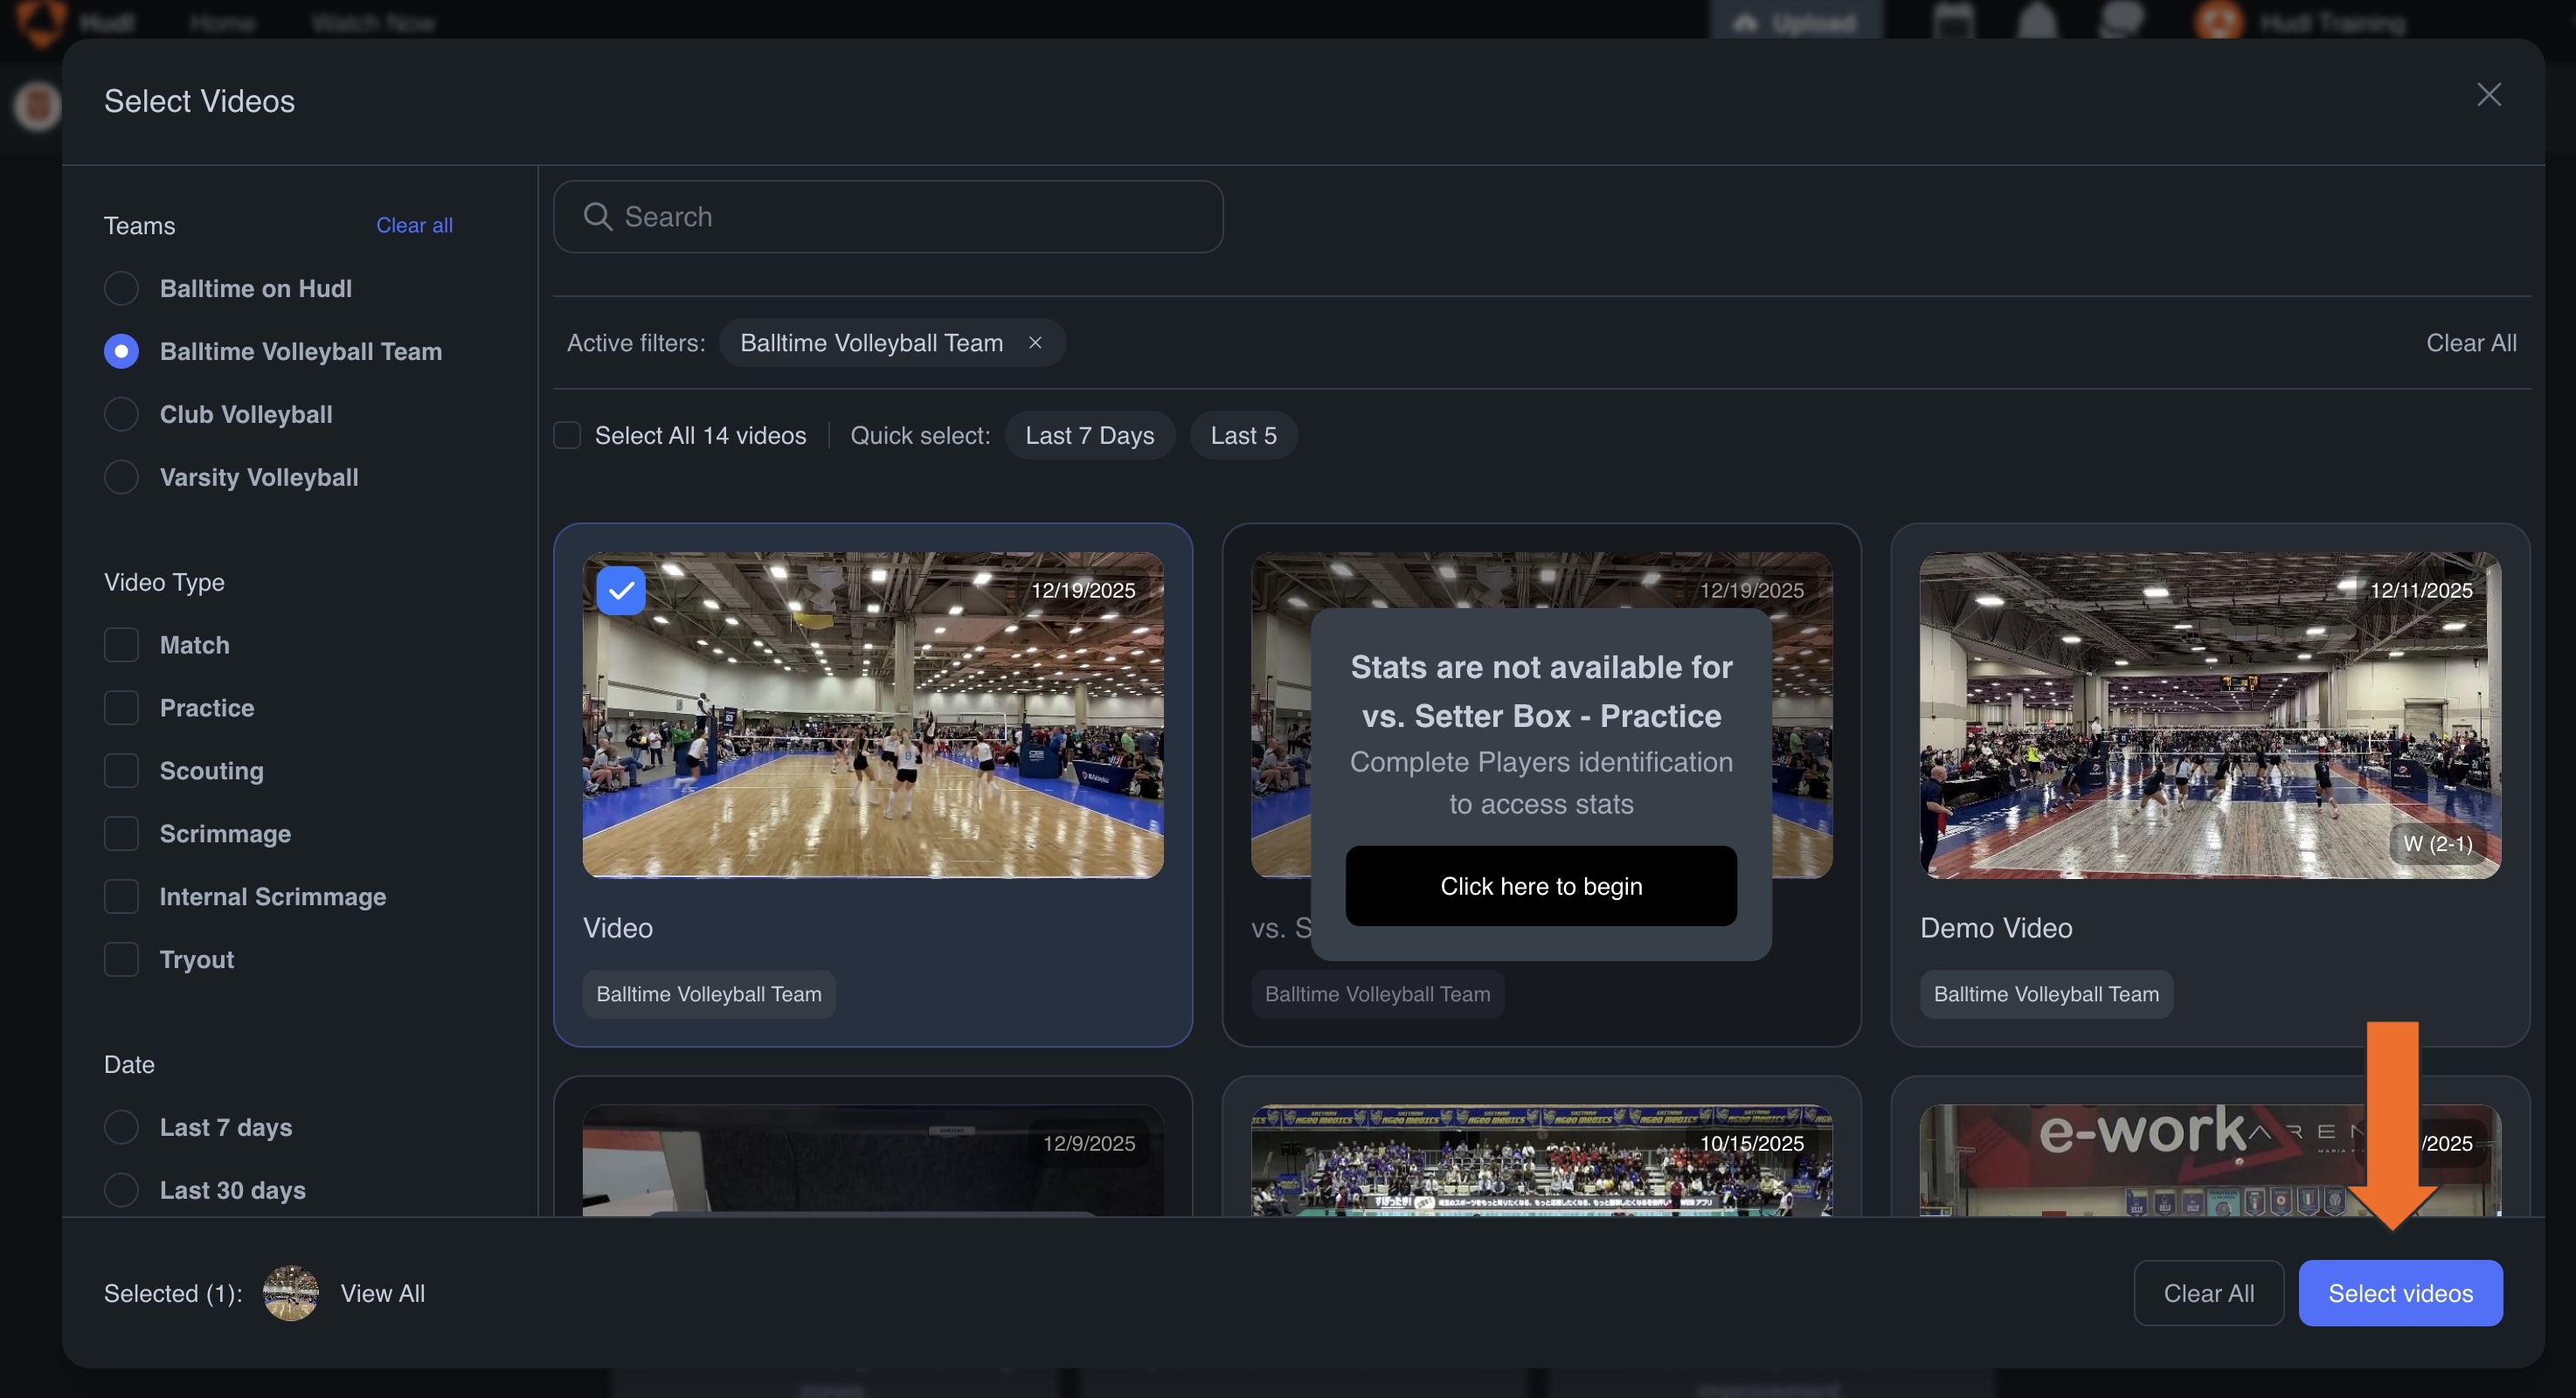
Task: Enable the Scouting video type checkbox
Action: [x=121, y=771]
